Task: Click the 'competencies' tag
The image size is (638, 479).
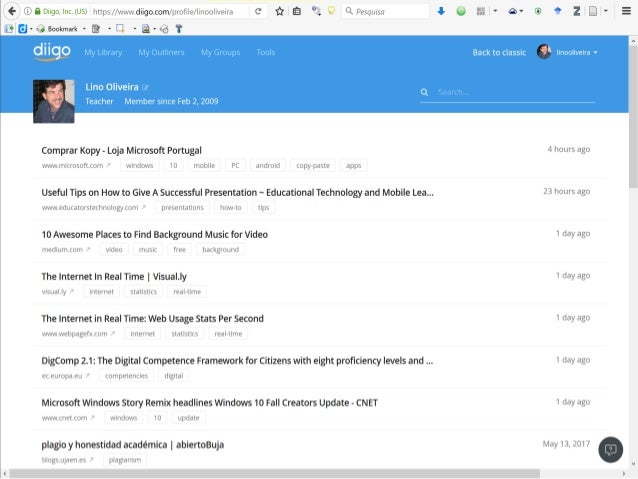Action: tap(127, 376)
